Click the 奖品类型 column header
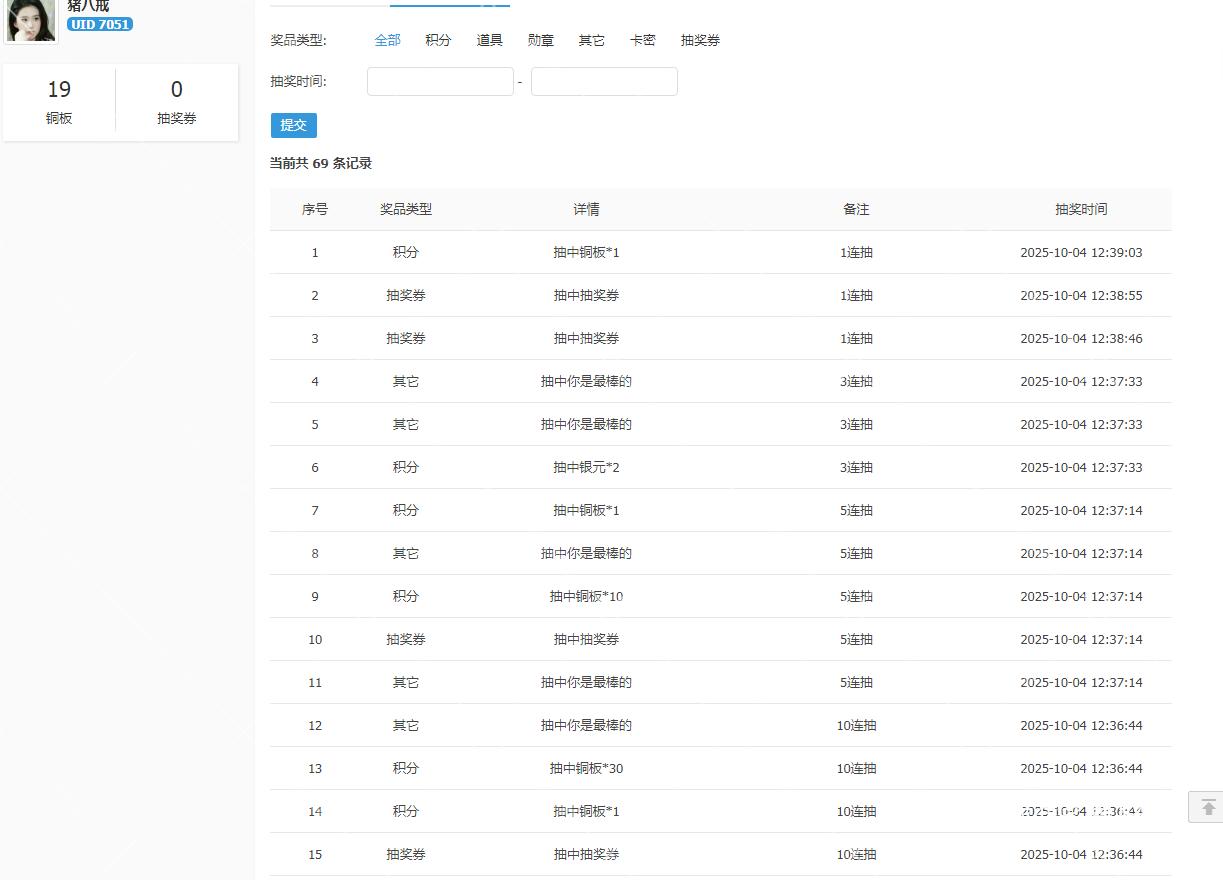The width and height of the screenshot is (1223, 880). coord(406,210)
